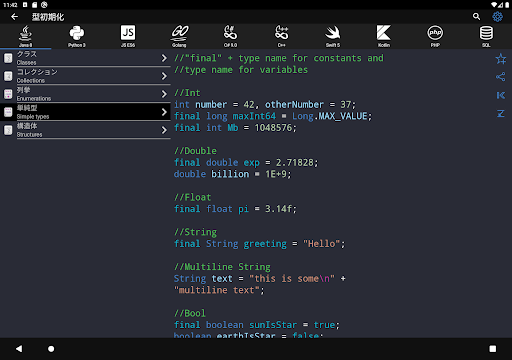This screenshot has height=360, width=512.
Task: Select the PHP language icon
Action: click(x=435, y=36)
